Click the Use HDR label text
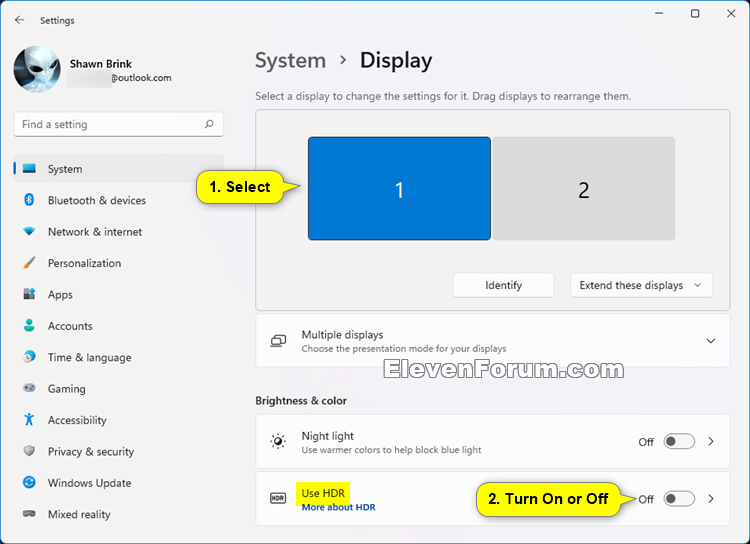The height and width of the screenshot is (544, 750). [x=323, y=493]
